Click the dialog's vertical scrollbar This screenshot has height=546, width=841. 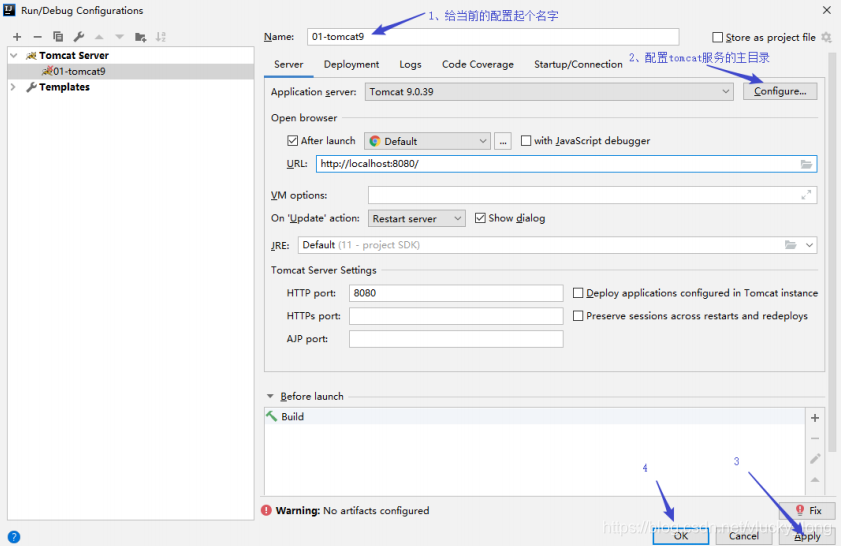[831, 252]
